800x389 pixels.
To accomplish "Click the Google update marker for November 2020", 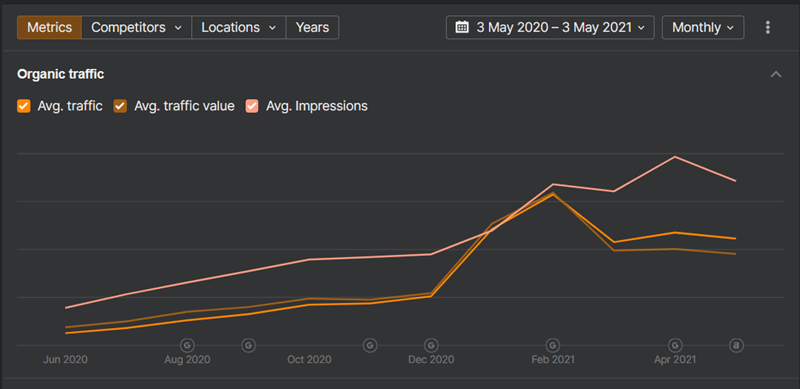I will pyautogui.click(x=370, y=346).
